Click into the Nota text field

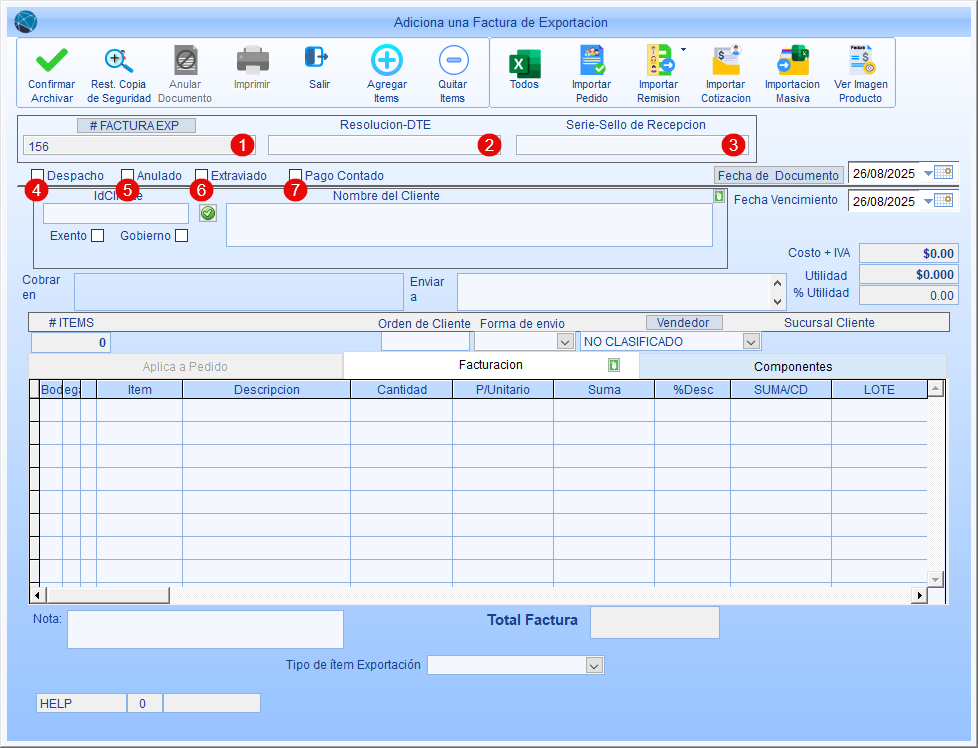tap(205, 629)
